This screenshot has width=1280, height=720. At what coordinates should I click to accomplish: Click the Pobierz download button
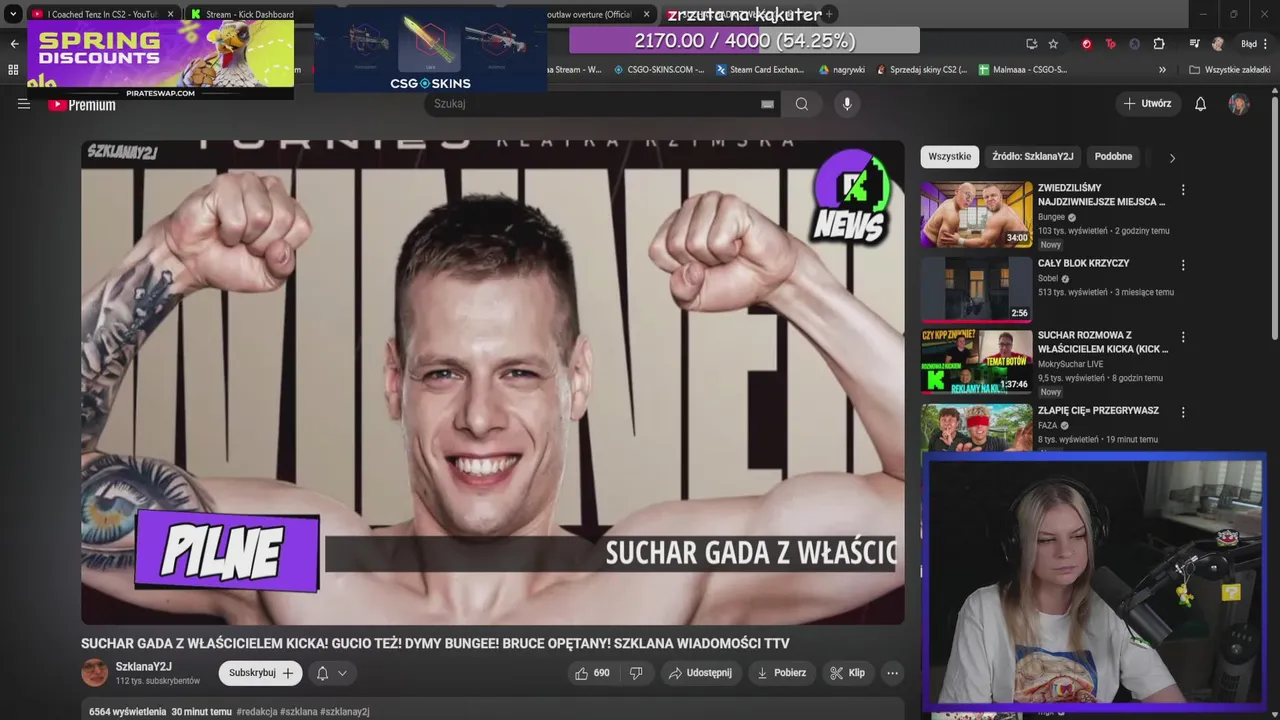tap(781, 673)
